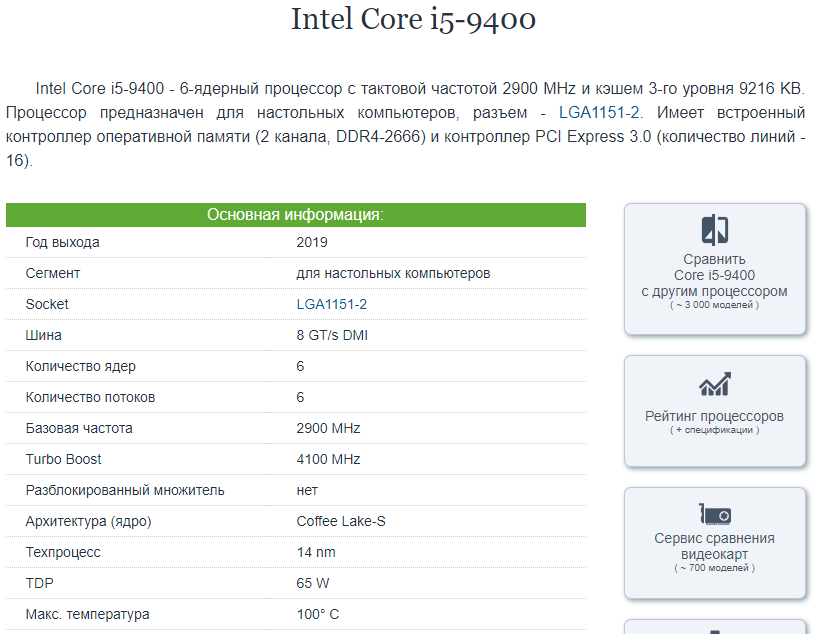Select the 'Coffee Lake-S' architecture value
This screenshot has width=834, height=634.
tap(340, 521)
